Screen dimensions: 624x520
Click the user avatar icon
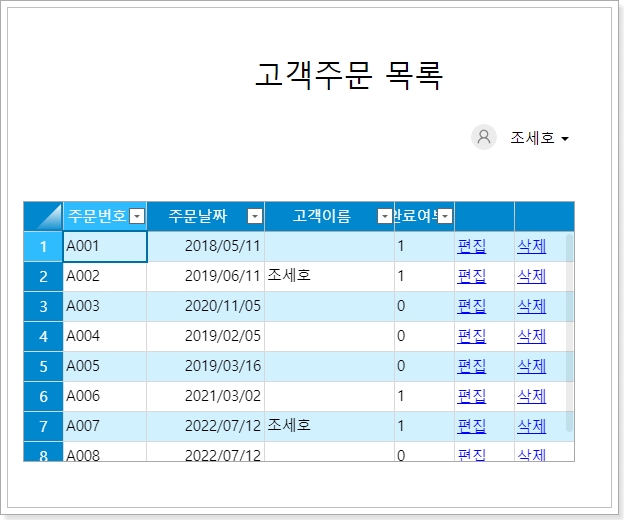pyautogui.click(x=484, y=138)
